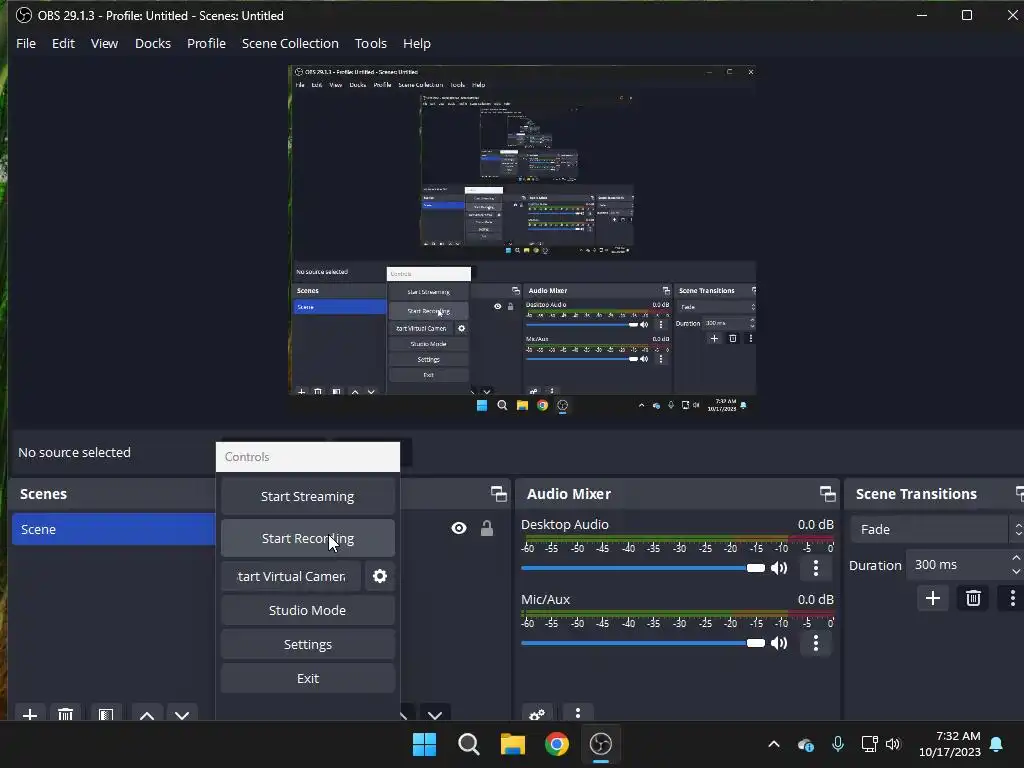The width and height of the screenshot is (1024, 768).
Task: Open Settings from Controls dock
Action: click(308, 644)
